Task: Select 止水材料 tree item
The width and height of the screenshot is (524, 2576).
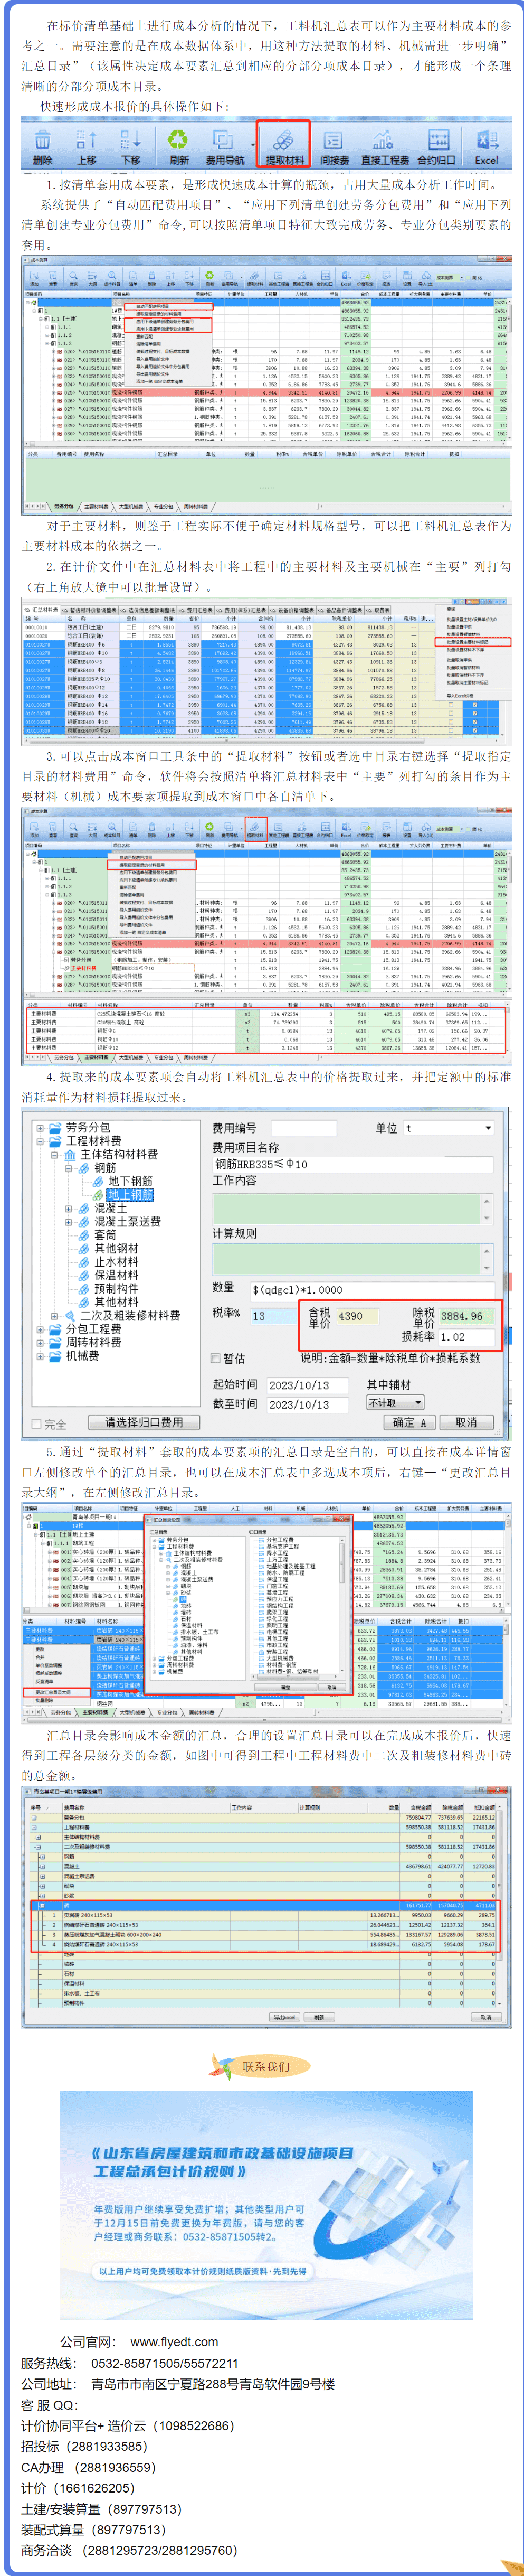Action: [116, 1262]
